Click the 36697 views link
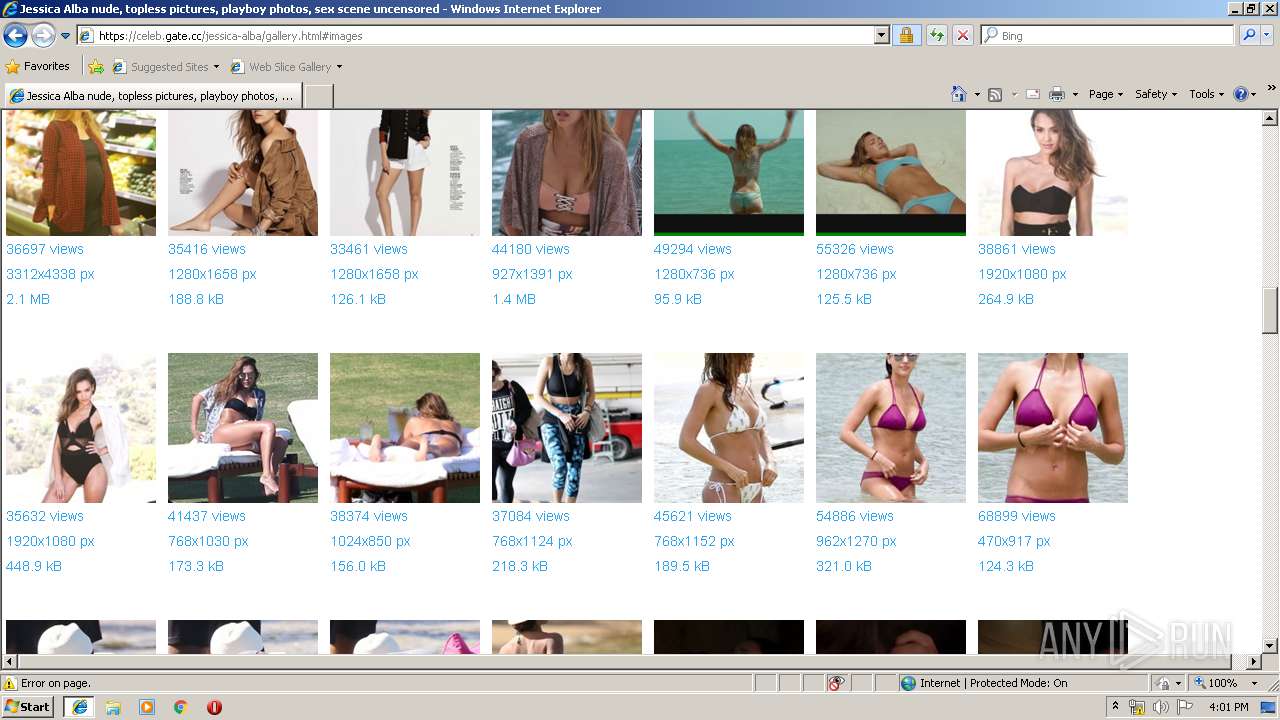The image size is (1280, 720). coord(45,249)
